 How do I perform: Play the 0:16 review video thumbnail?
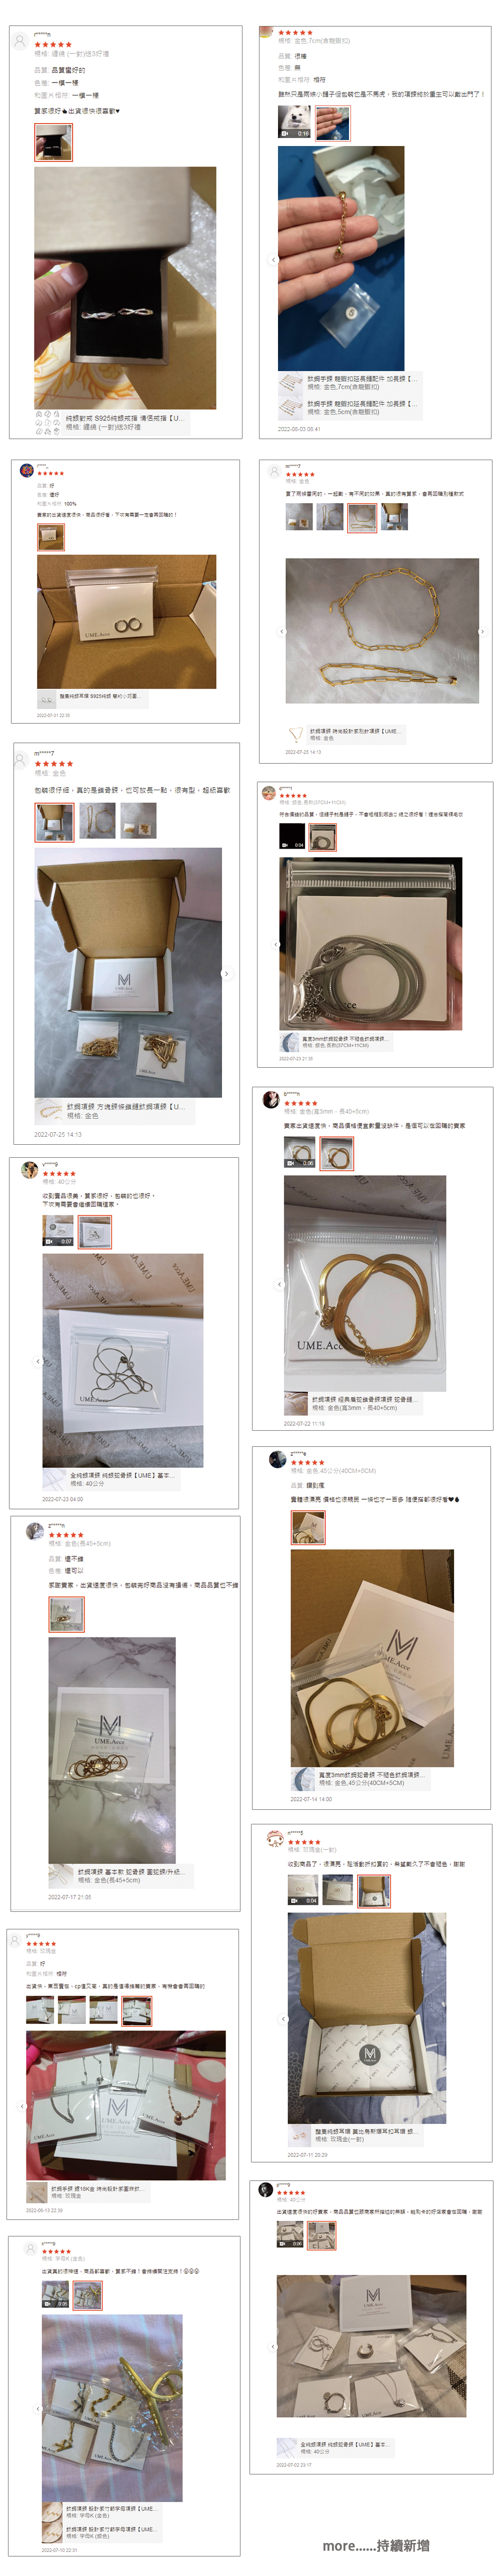click(294, 122)
